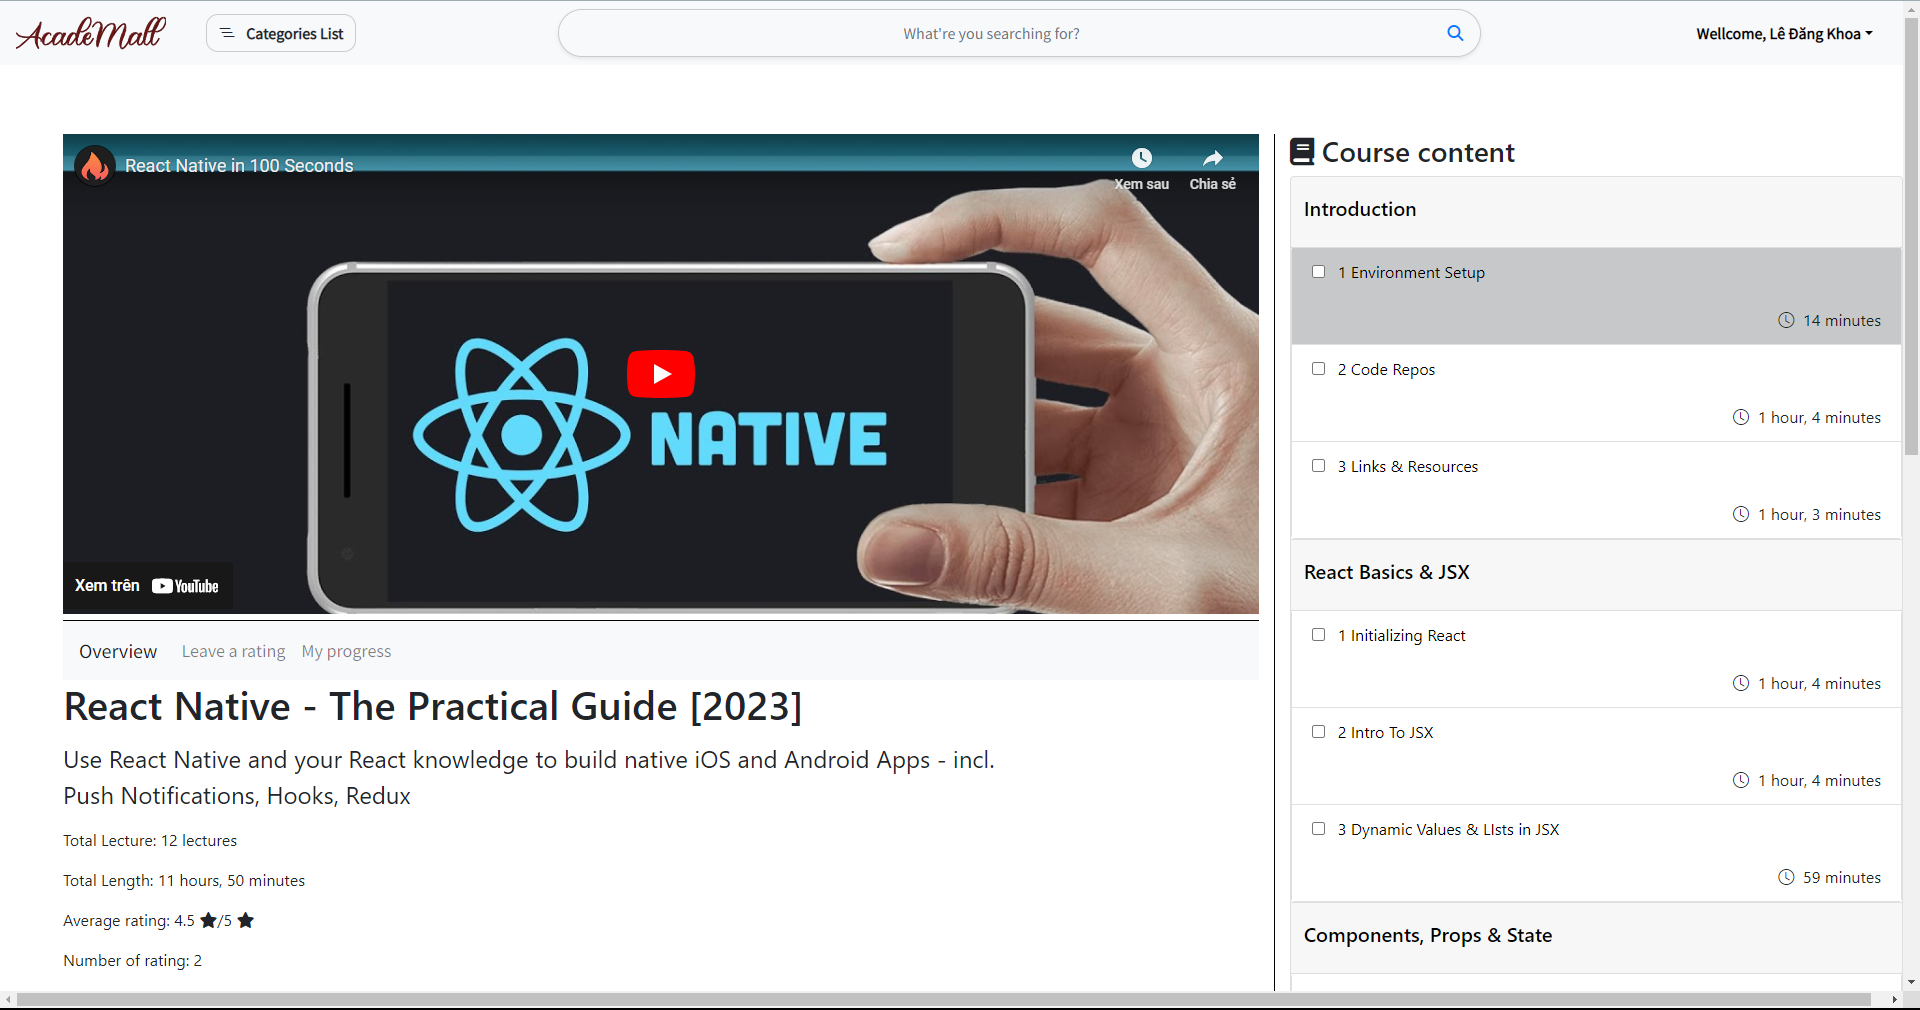This screenshot has width=1920, height=1010.
Task: Switch to the Leave a rating tab
Action: click(233, 651)
